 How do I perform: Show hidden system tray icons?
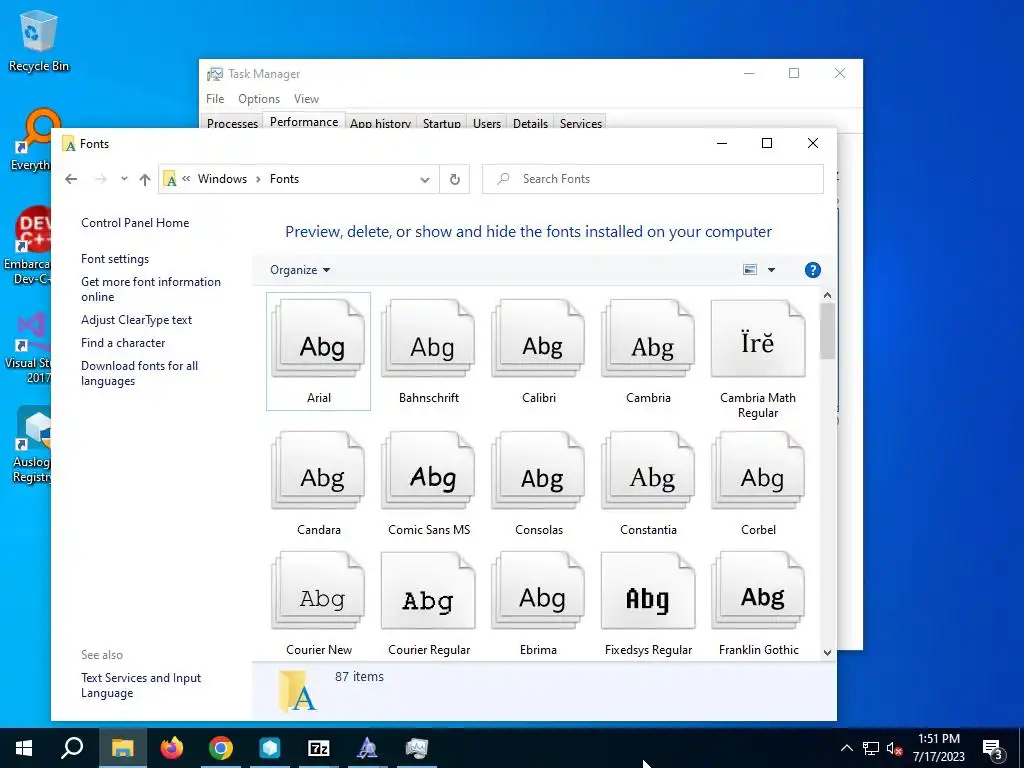[x=846, y=748]
